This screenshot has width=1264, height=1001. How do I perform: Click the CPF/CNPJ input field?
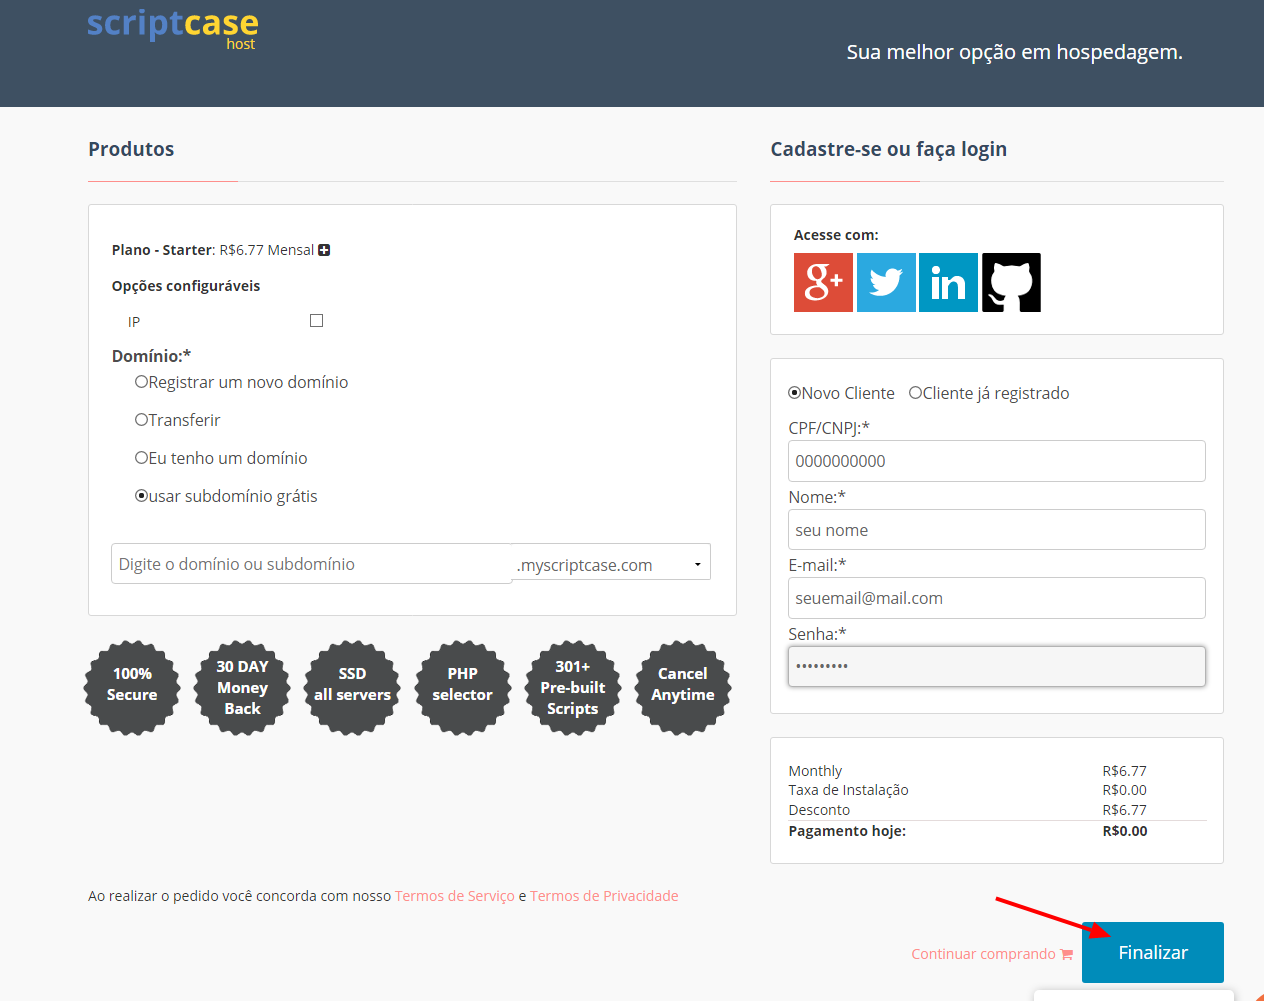point(997,461)
